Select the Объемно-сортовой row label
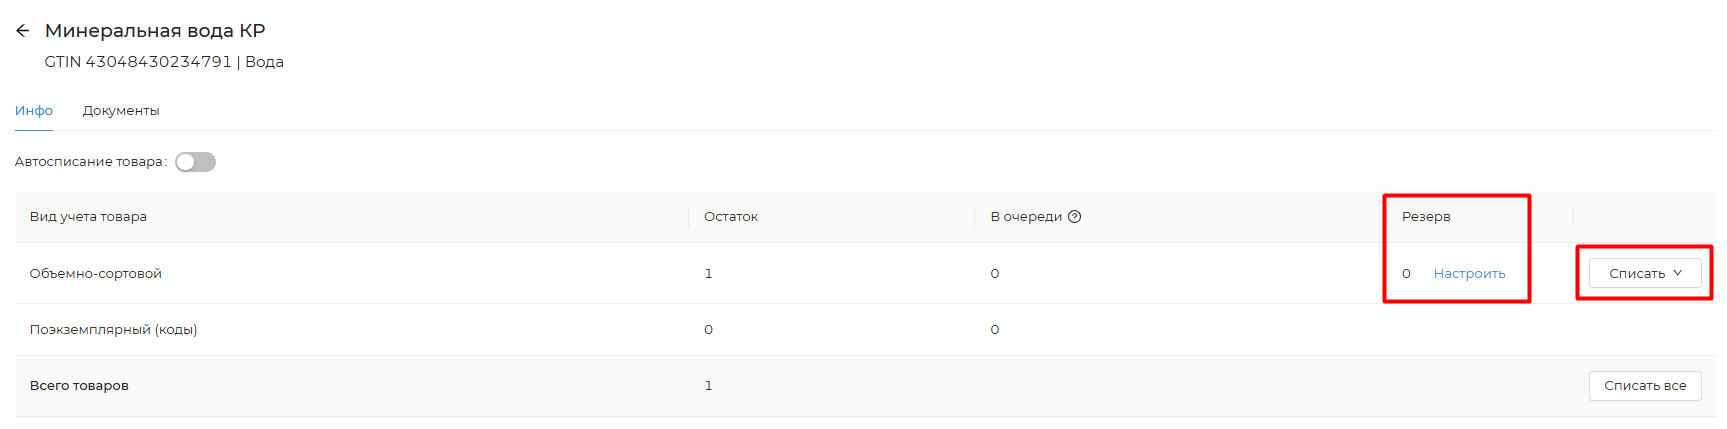 point(96,273)
